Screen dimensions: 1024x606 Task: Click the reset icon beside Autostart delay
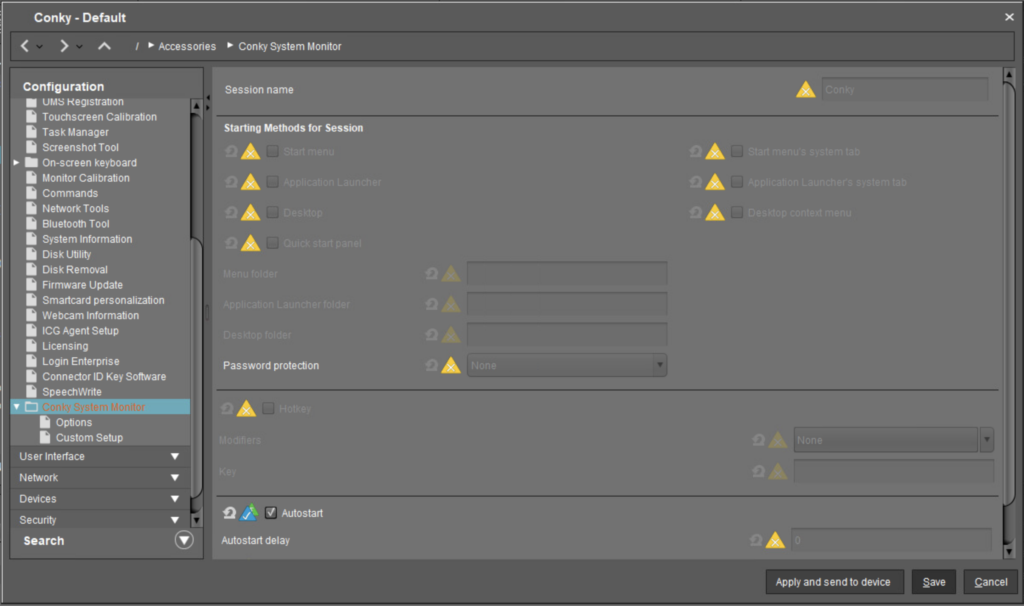point(756,540)
